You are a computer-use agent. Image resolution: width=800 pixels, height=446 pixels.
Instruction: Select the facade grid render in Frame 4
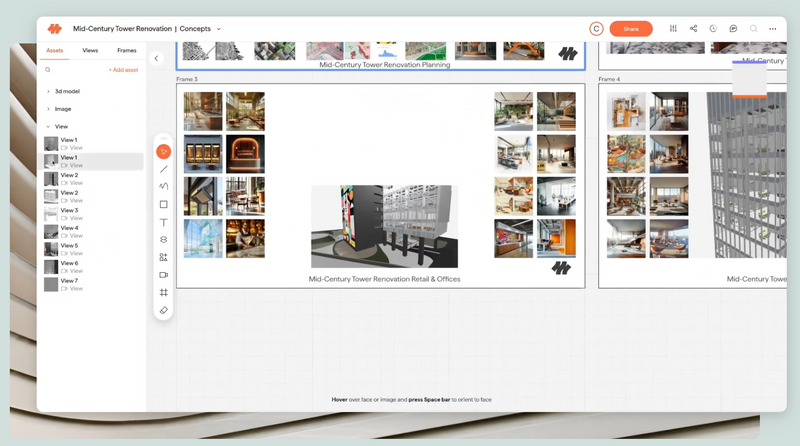click(746, 175)
